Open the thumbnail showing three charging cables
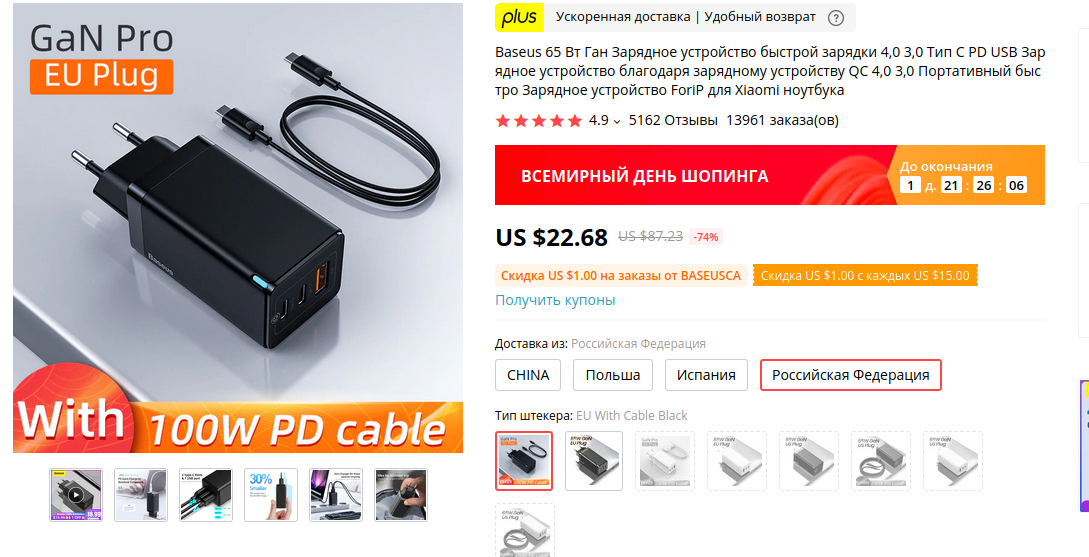The height and width of the screenshot is (557, 1089). 206,495
